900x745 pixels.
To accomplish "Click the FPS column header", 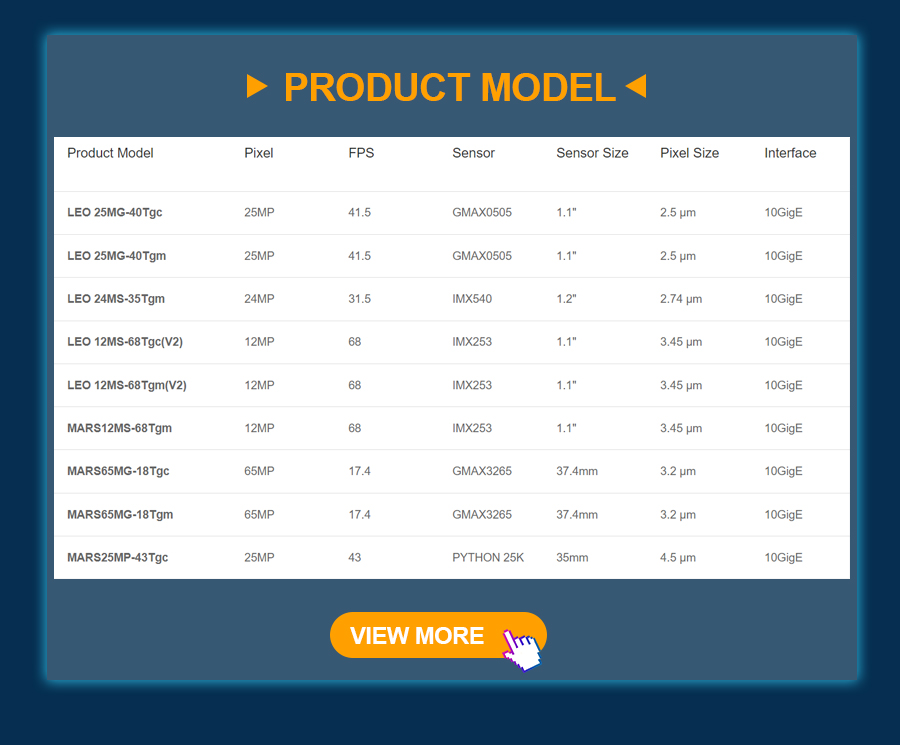I will (x=361, y=153).
